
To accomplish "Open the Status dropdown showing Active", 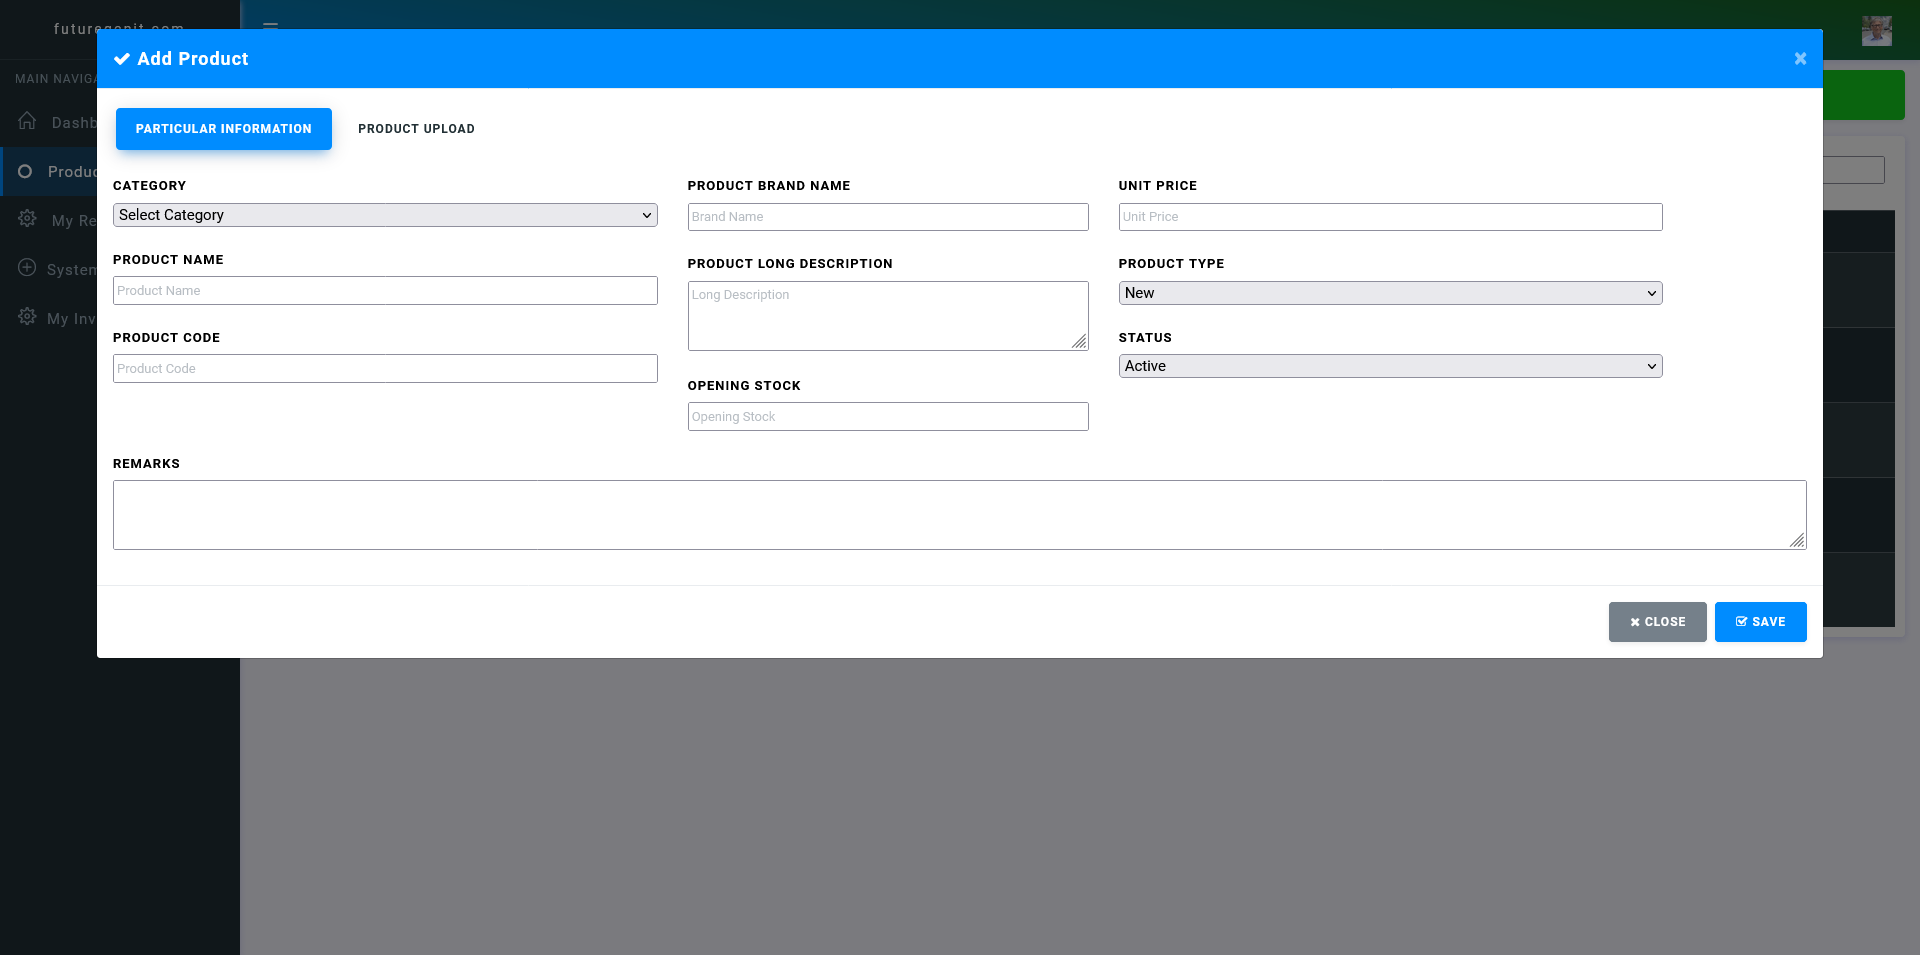I will pyautogui.click(x=1390, y=366).
